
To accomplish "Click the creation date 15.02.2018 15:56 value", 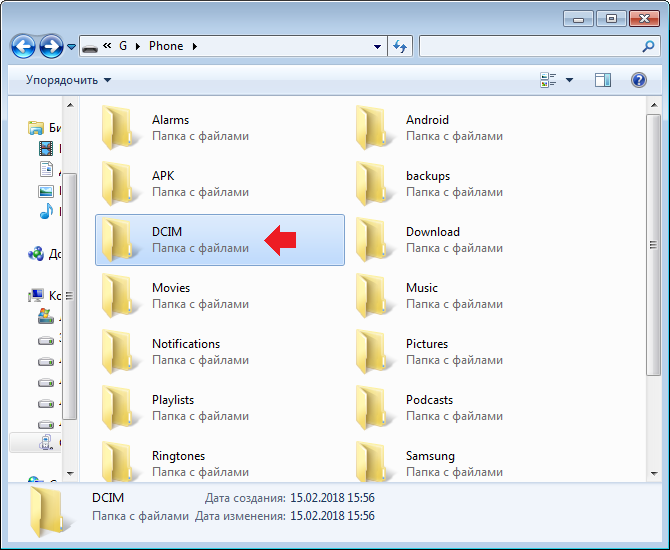I will pos(332,498).
